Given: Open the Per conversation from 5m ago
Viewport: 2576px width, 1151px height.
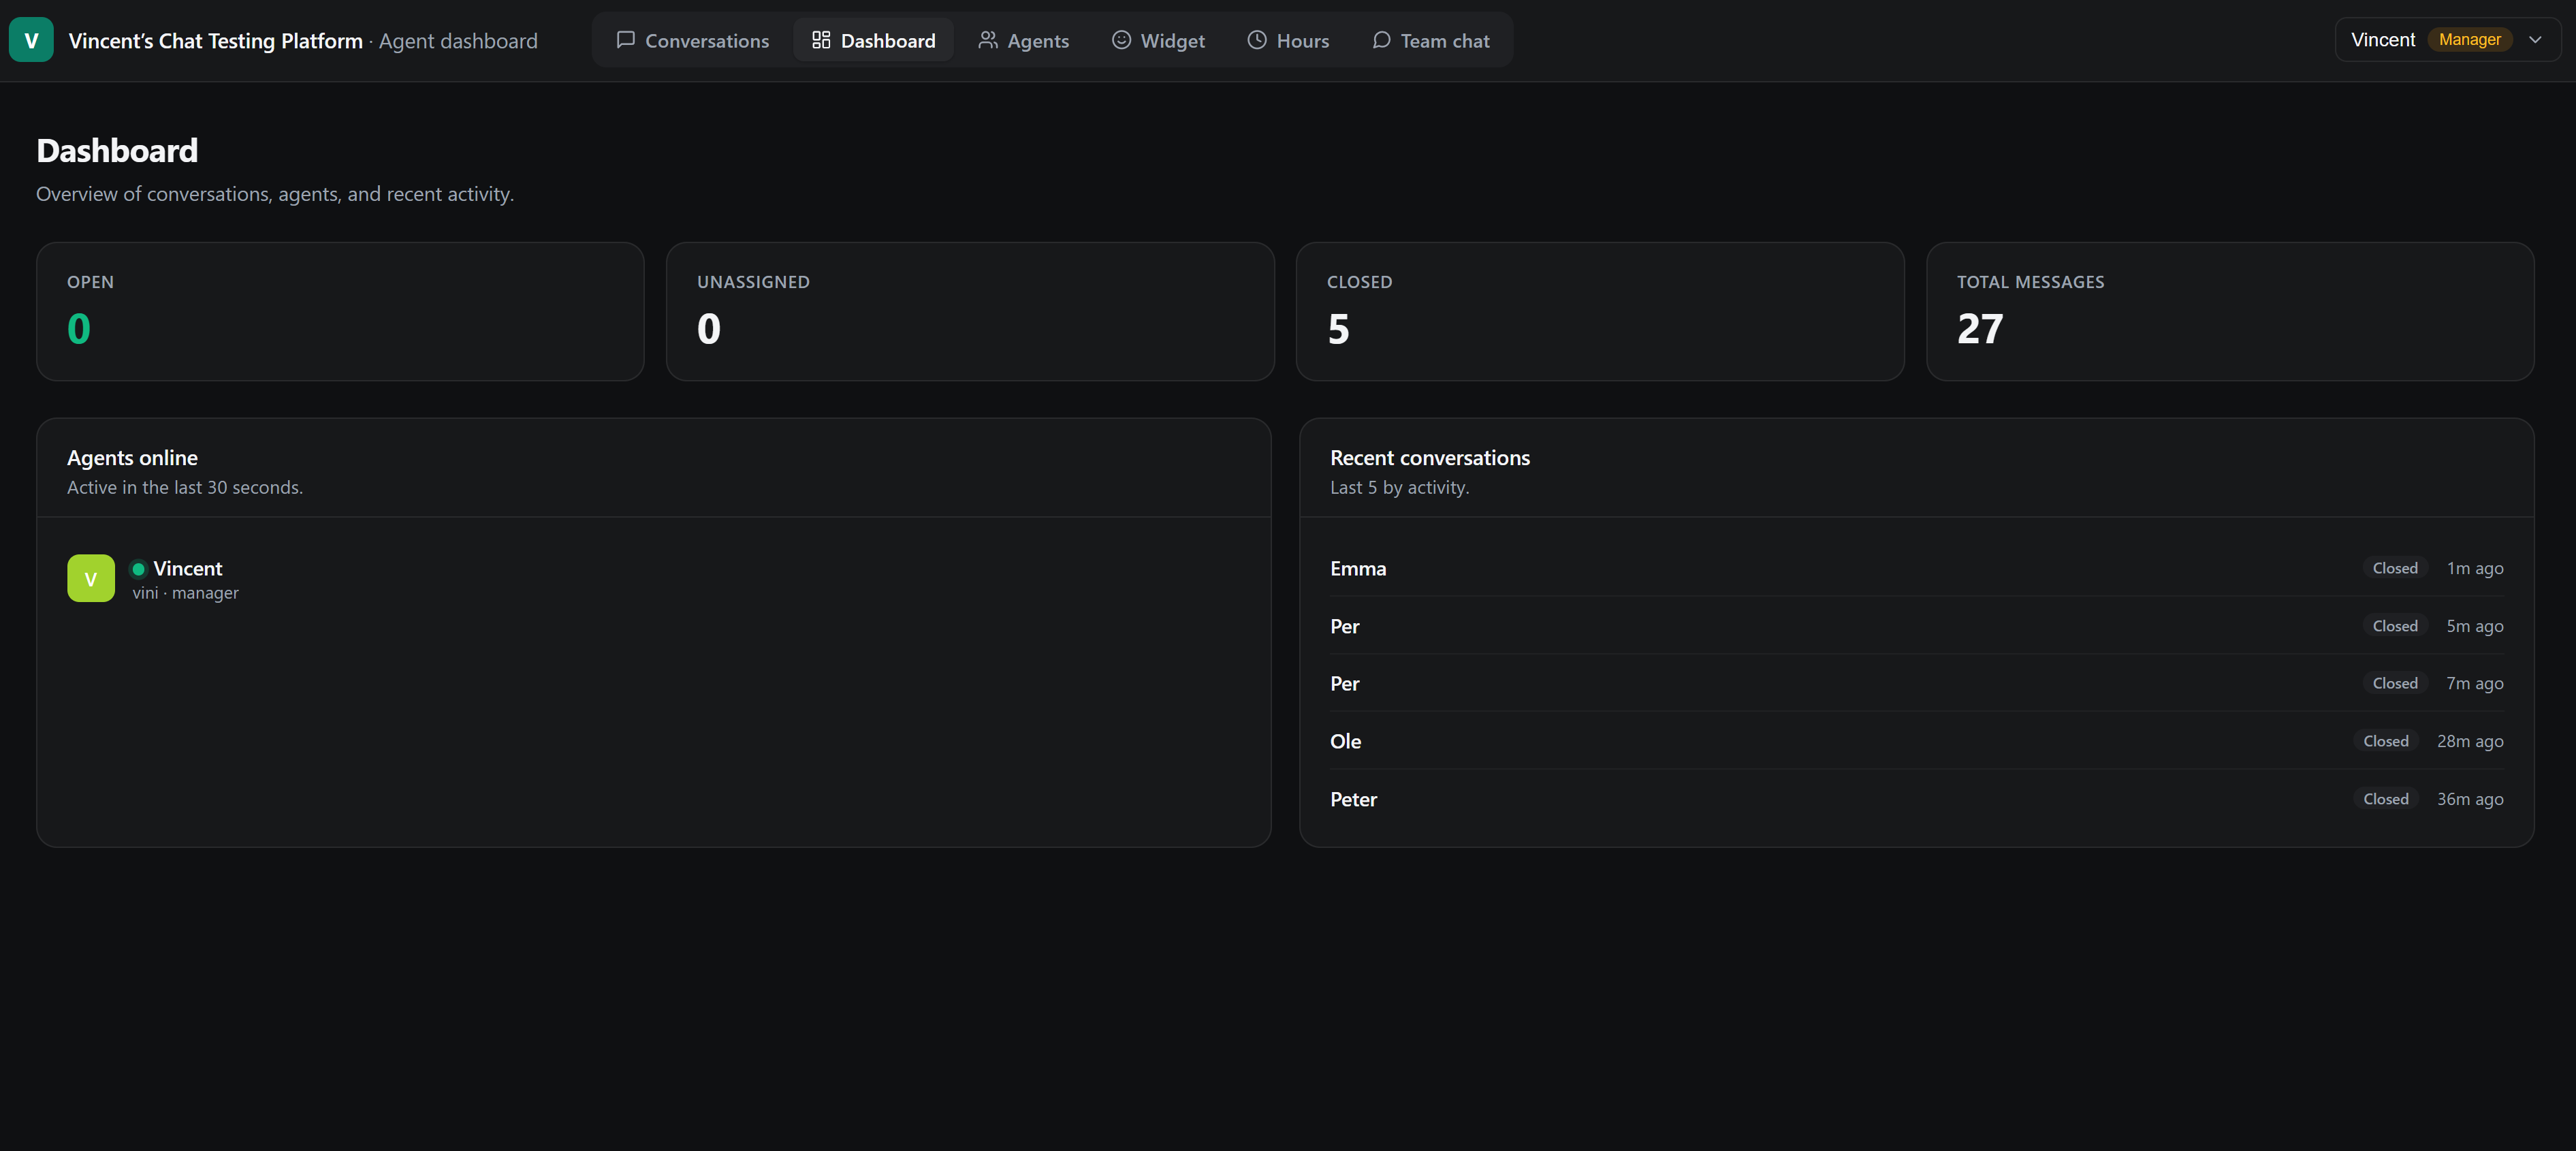Looking at the screenshot, I should point(1916,626).
